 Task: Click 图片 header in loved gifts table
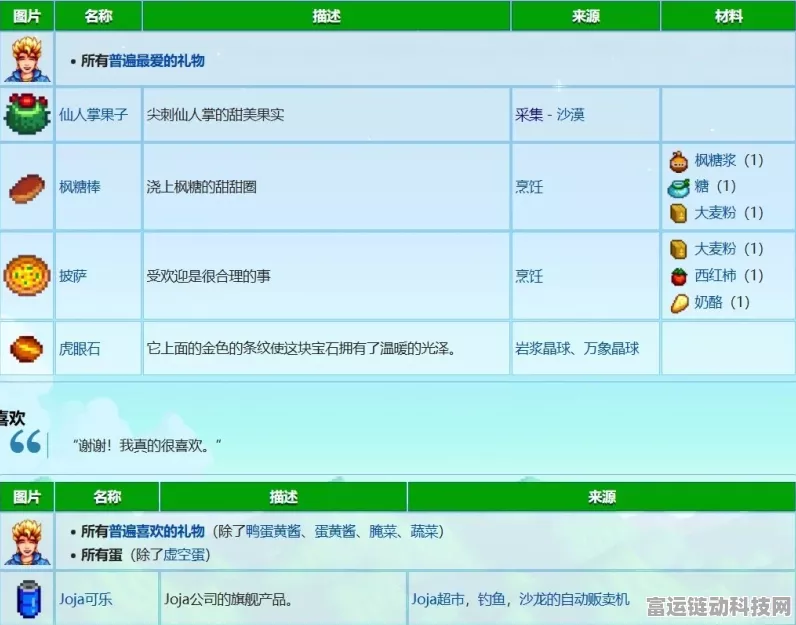point(27,16)
